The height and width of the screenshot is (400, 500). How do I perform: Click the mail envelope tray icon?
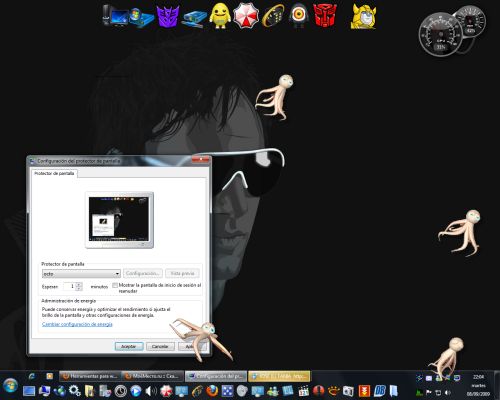pyautogui.click(x=429, y=378)
